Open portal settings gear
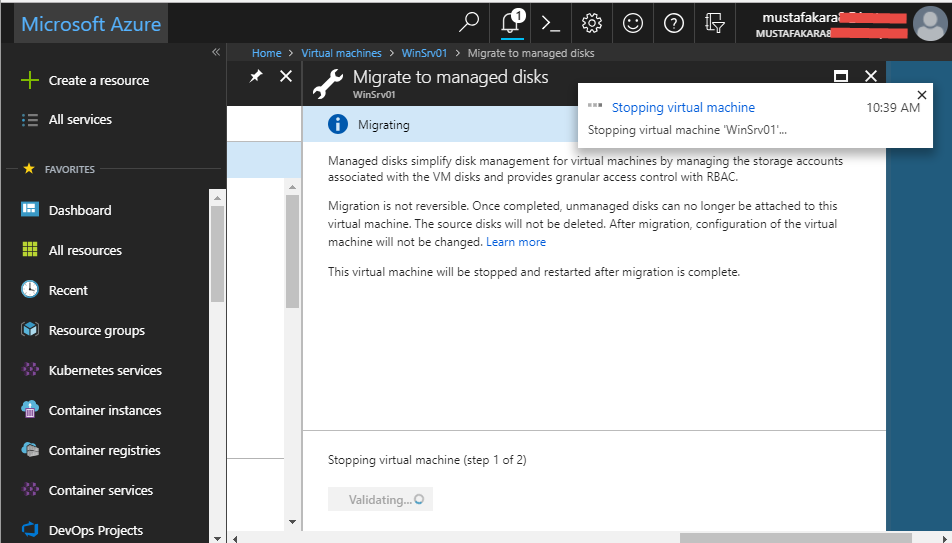952x543 pixels. coord(591,23)
